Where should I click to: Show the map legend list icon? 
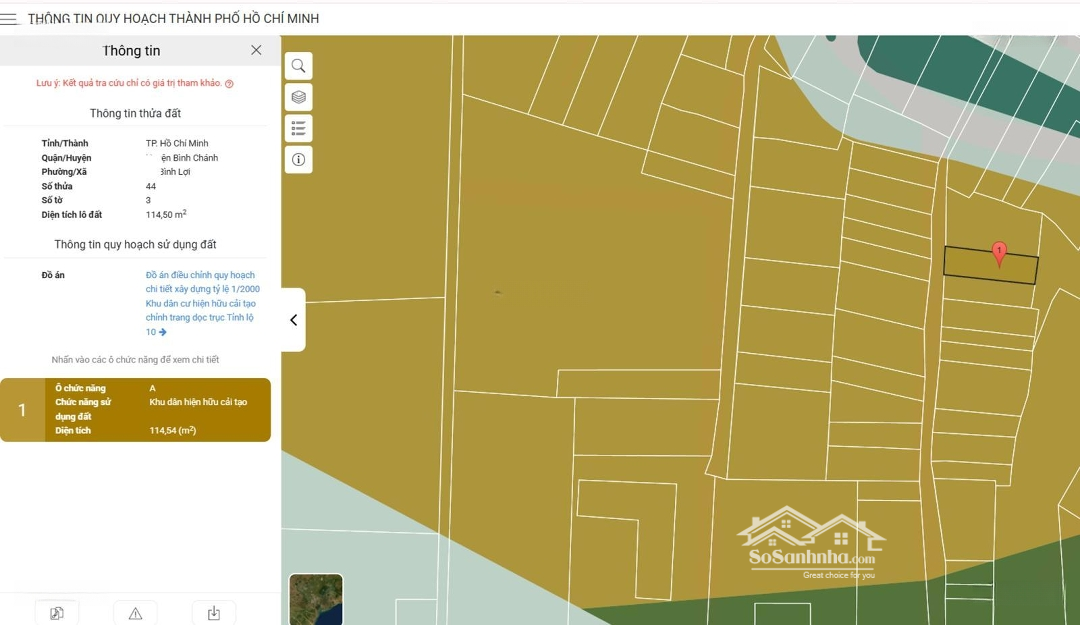(298, 128)
